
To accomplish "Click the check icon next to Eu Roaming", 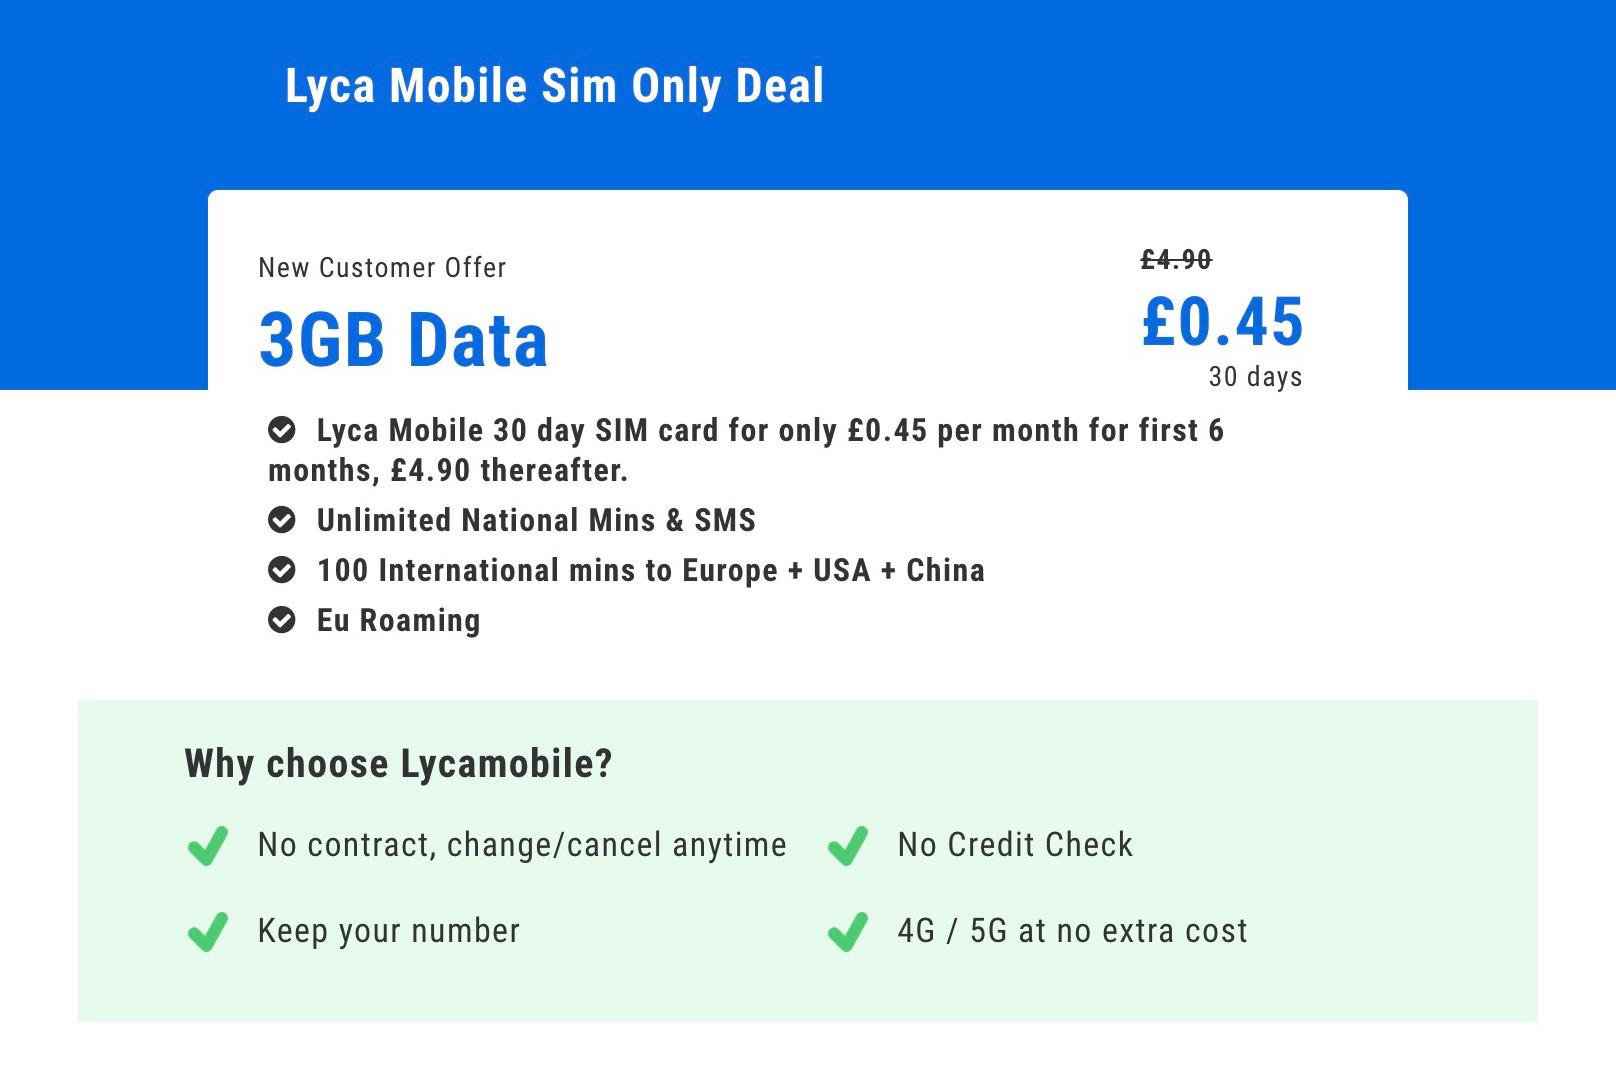I will (x=282, y=620).
